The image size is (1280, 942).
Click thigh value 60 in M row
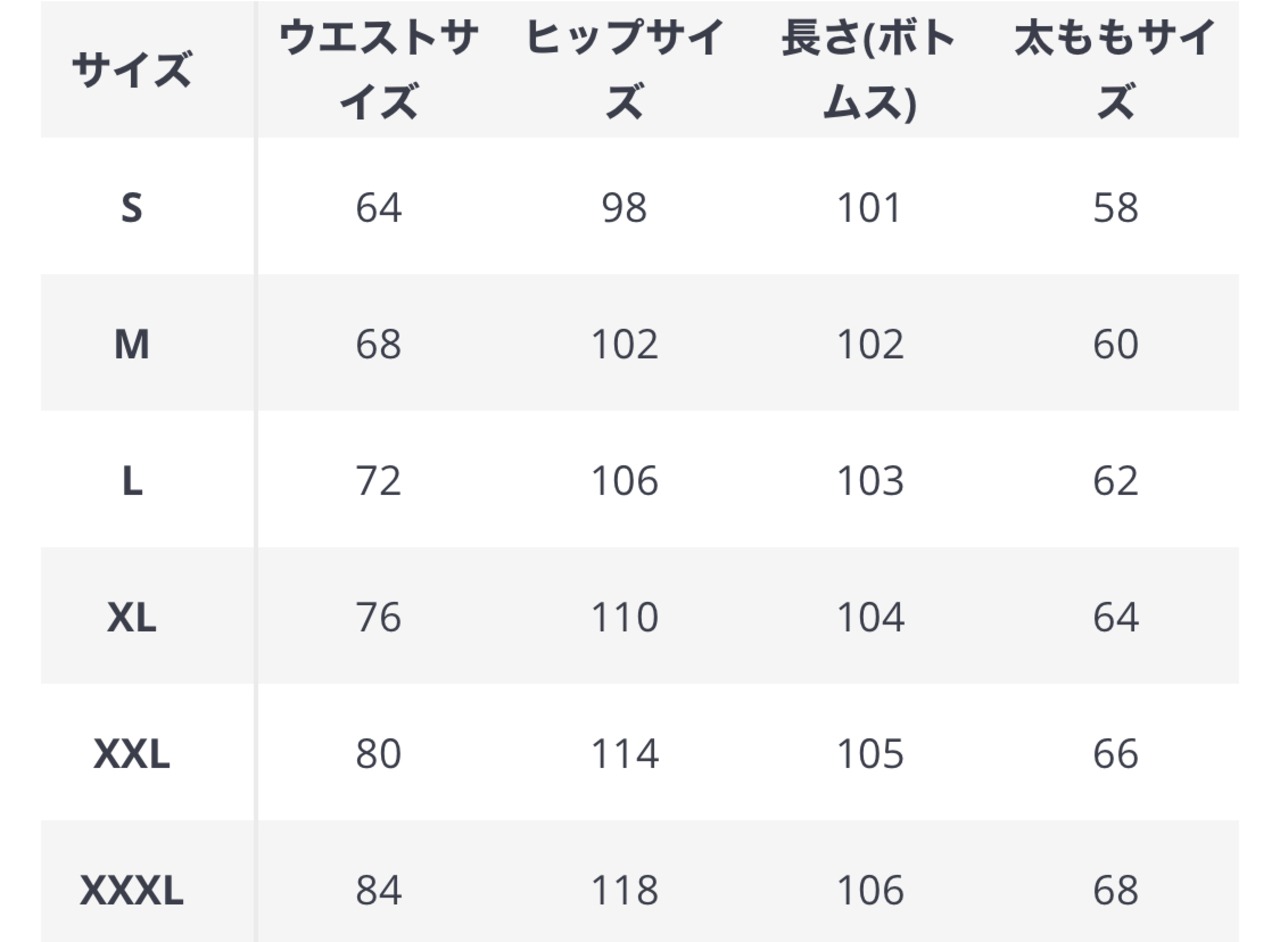click(x=1116, y=344)
